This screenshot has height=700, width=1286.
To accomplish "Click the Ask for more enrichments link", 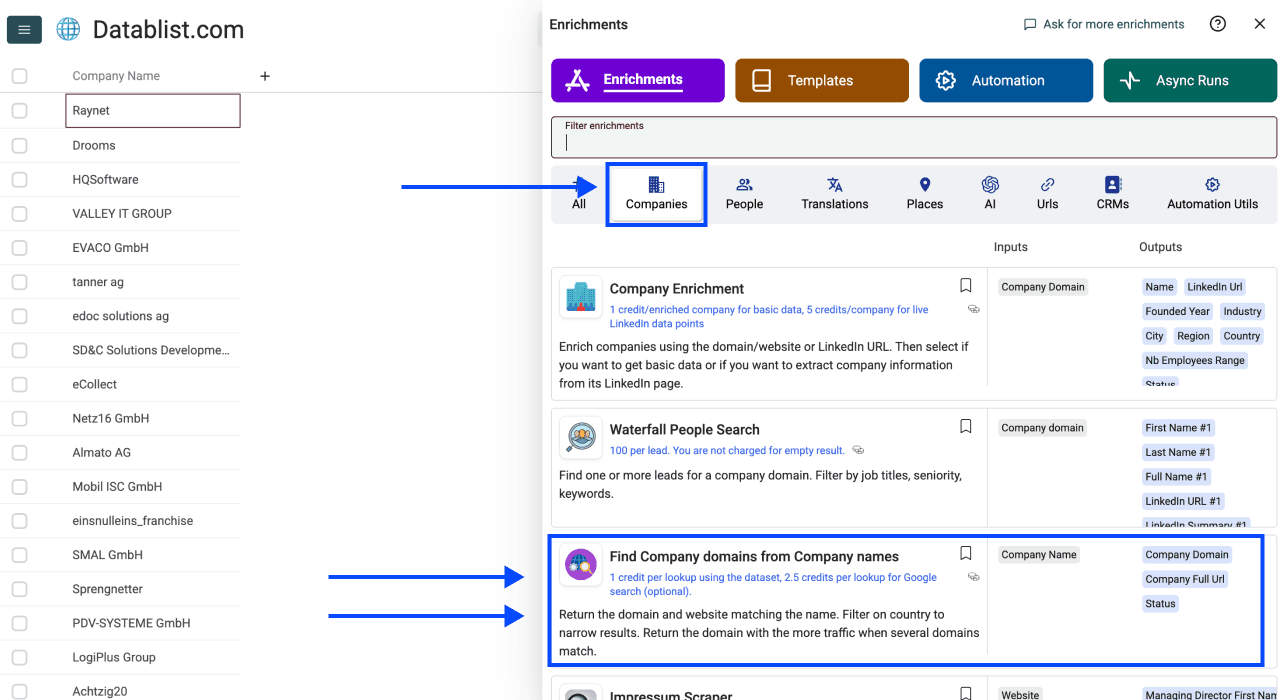I will pyautogui.click(x=1103, y=23).
